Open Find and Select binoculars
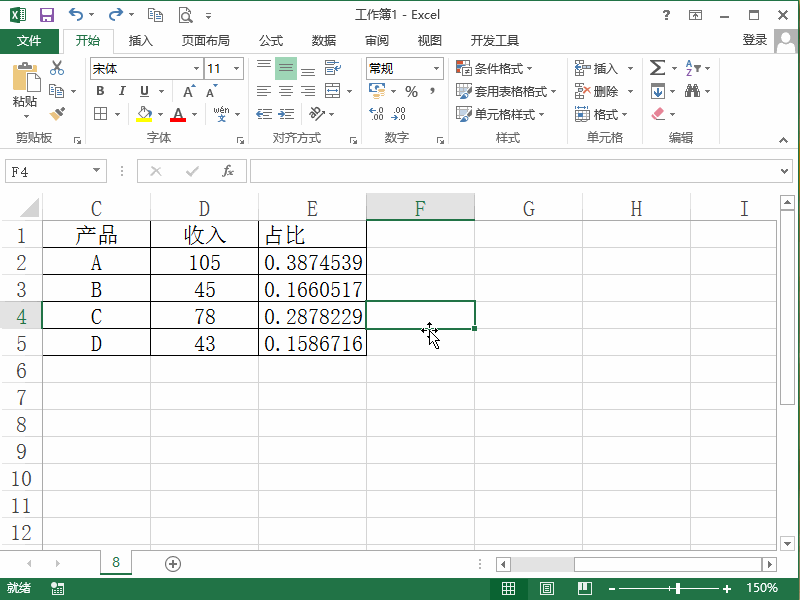Screen dimensions: 800x600 tap(692, 91)
